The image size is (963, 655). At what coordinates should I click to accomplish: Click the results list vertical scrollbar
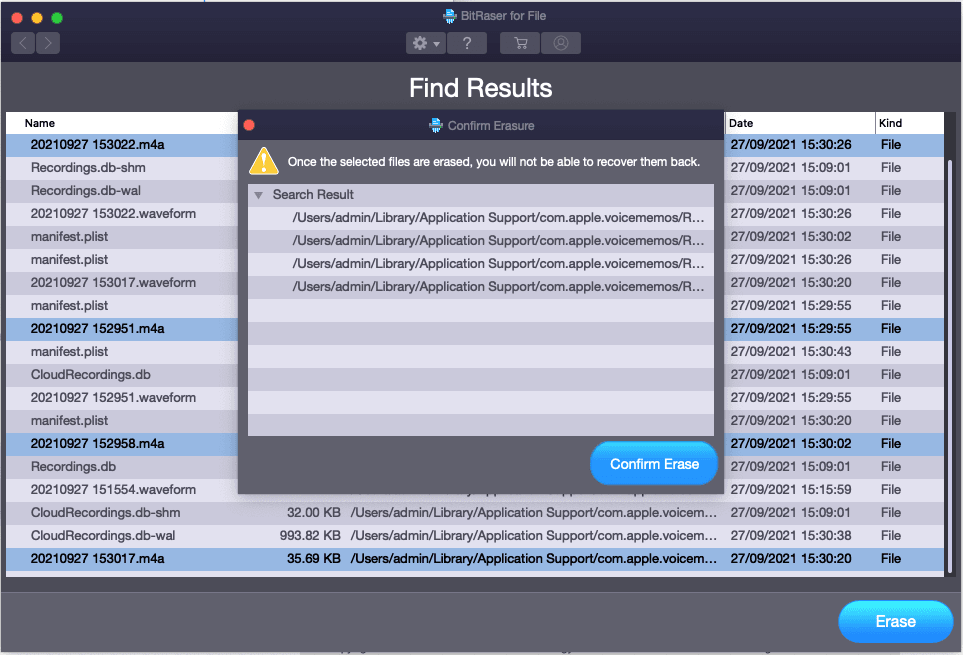(950, 367)
